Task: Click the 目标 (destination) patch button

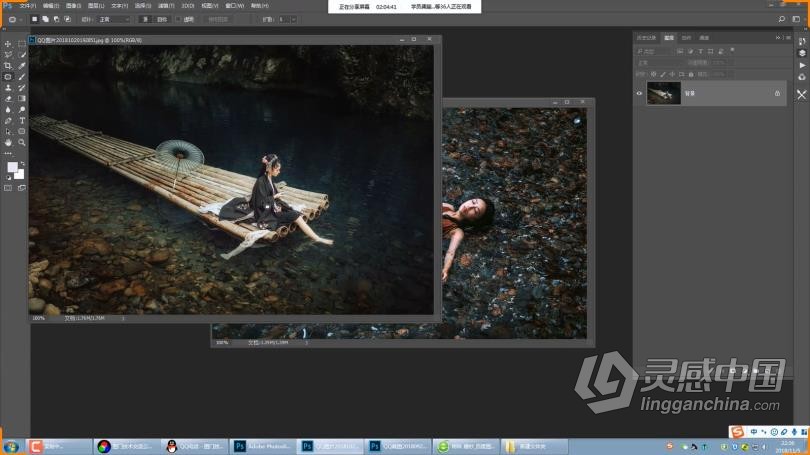Action: click(162, 20)
